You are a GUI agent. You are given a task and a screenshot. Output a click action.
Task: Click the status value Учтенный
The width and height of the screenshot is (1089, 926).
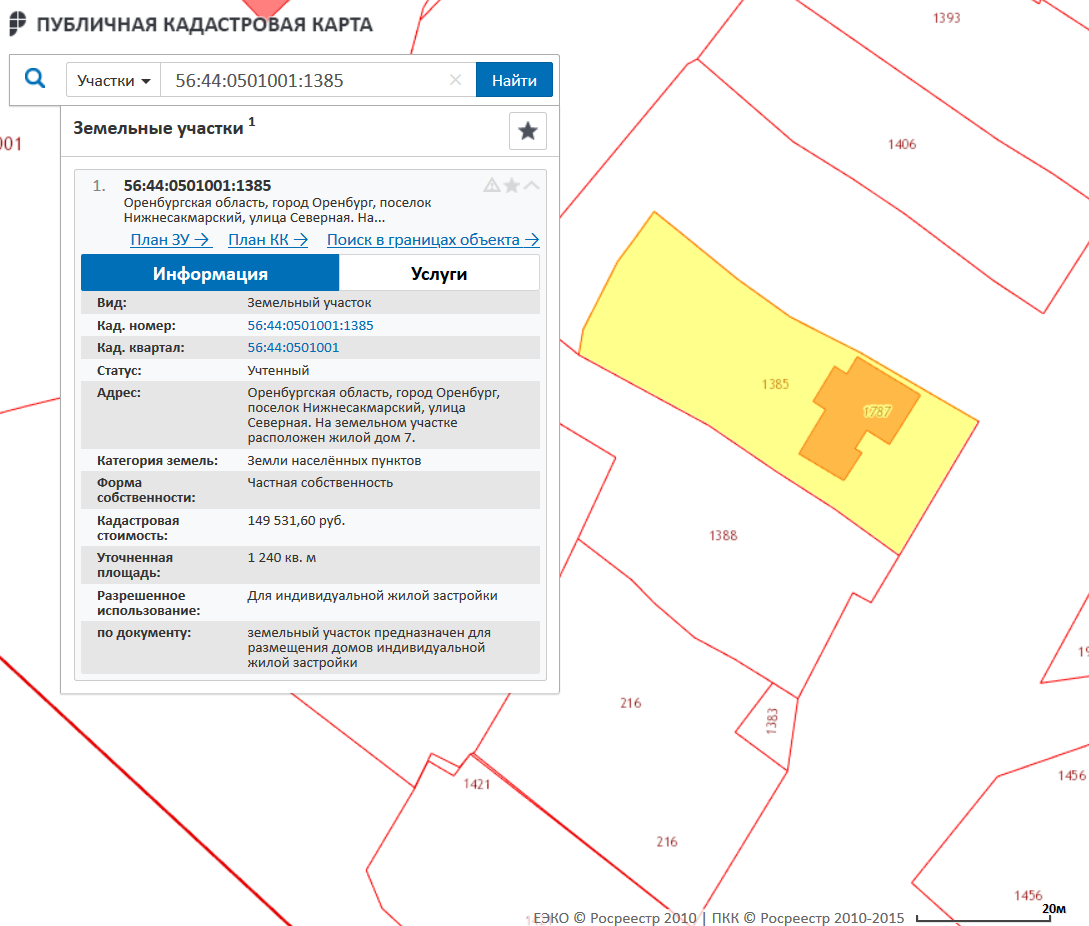278,370
